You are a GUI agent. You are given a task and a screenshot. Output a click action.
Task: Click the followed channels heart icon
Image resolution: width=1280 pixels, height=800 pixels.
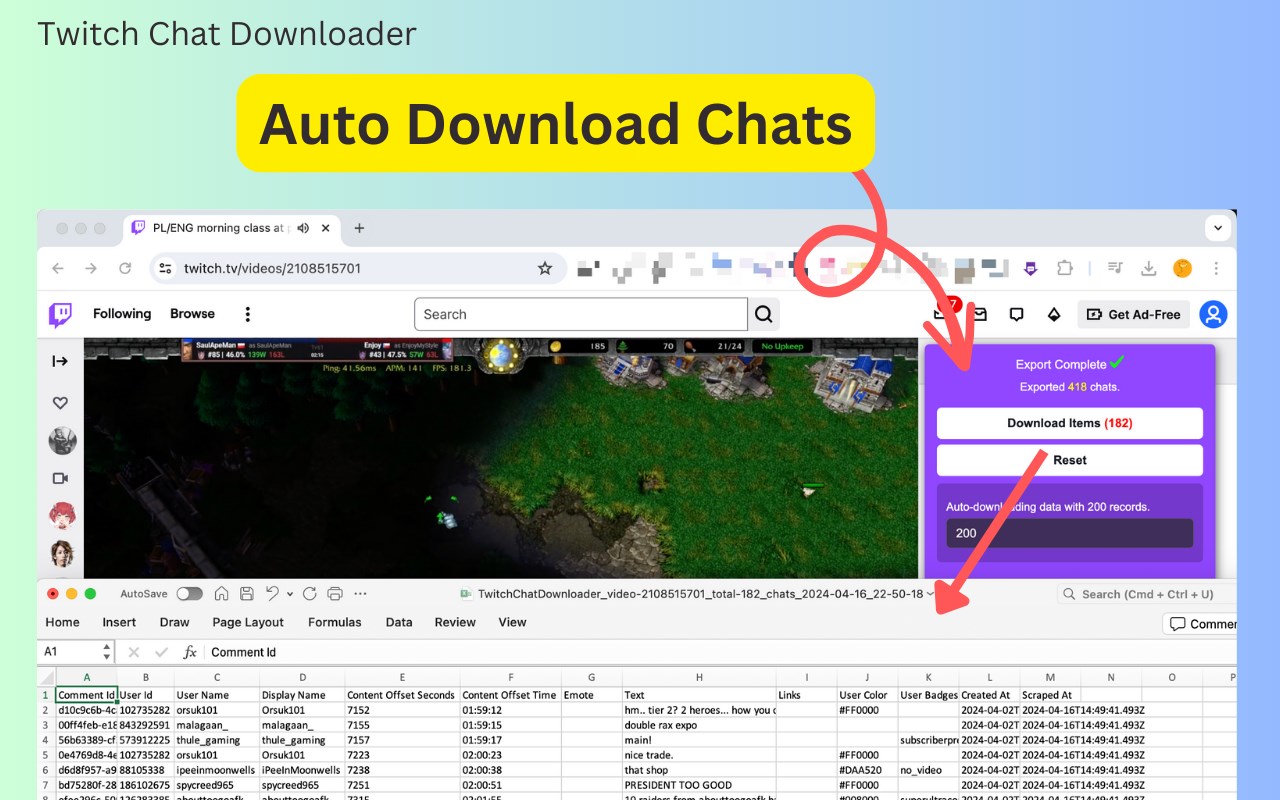60,403
